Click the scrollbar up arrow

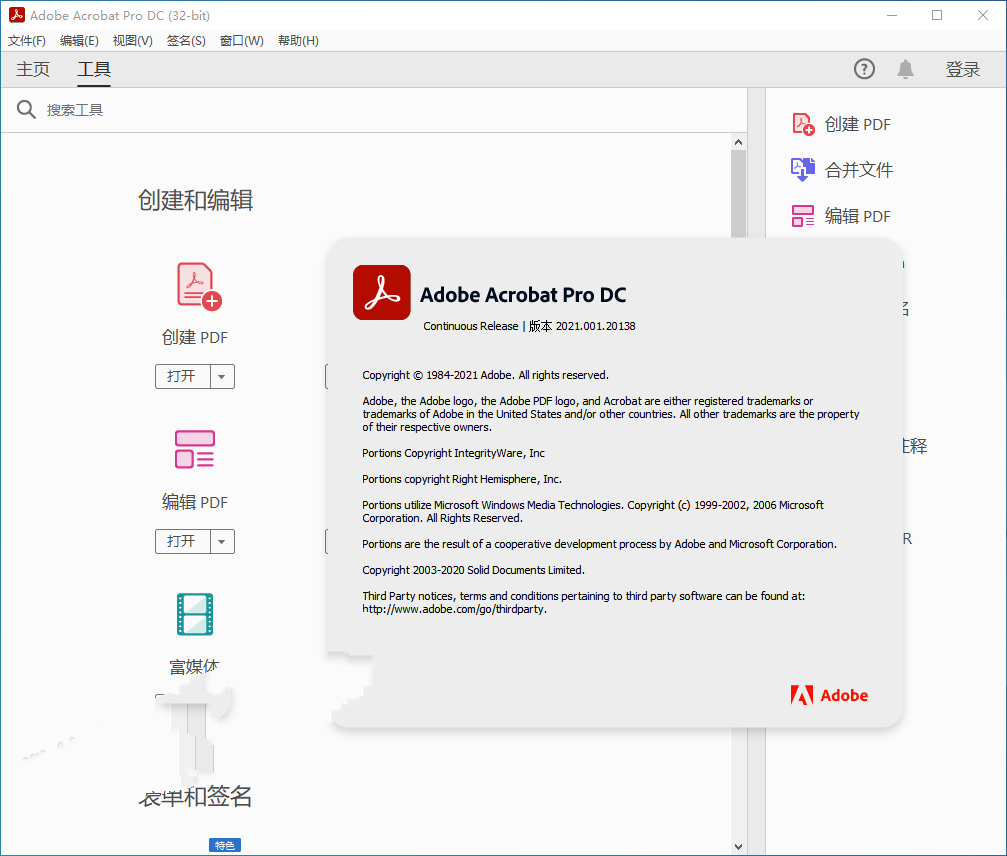(739, 142)
